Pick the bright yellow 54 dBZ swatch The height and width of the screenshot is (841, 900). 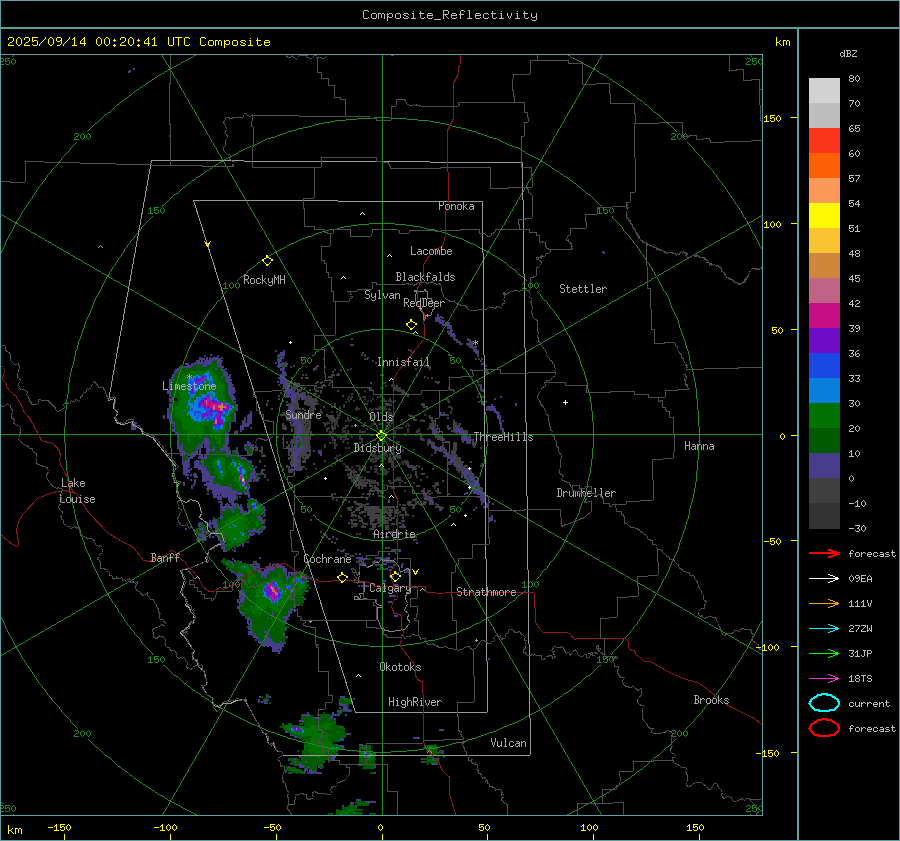click(x=824, y=215)
